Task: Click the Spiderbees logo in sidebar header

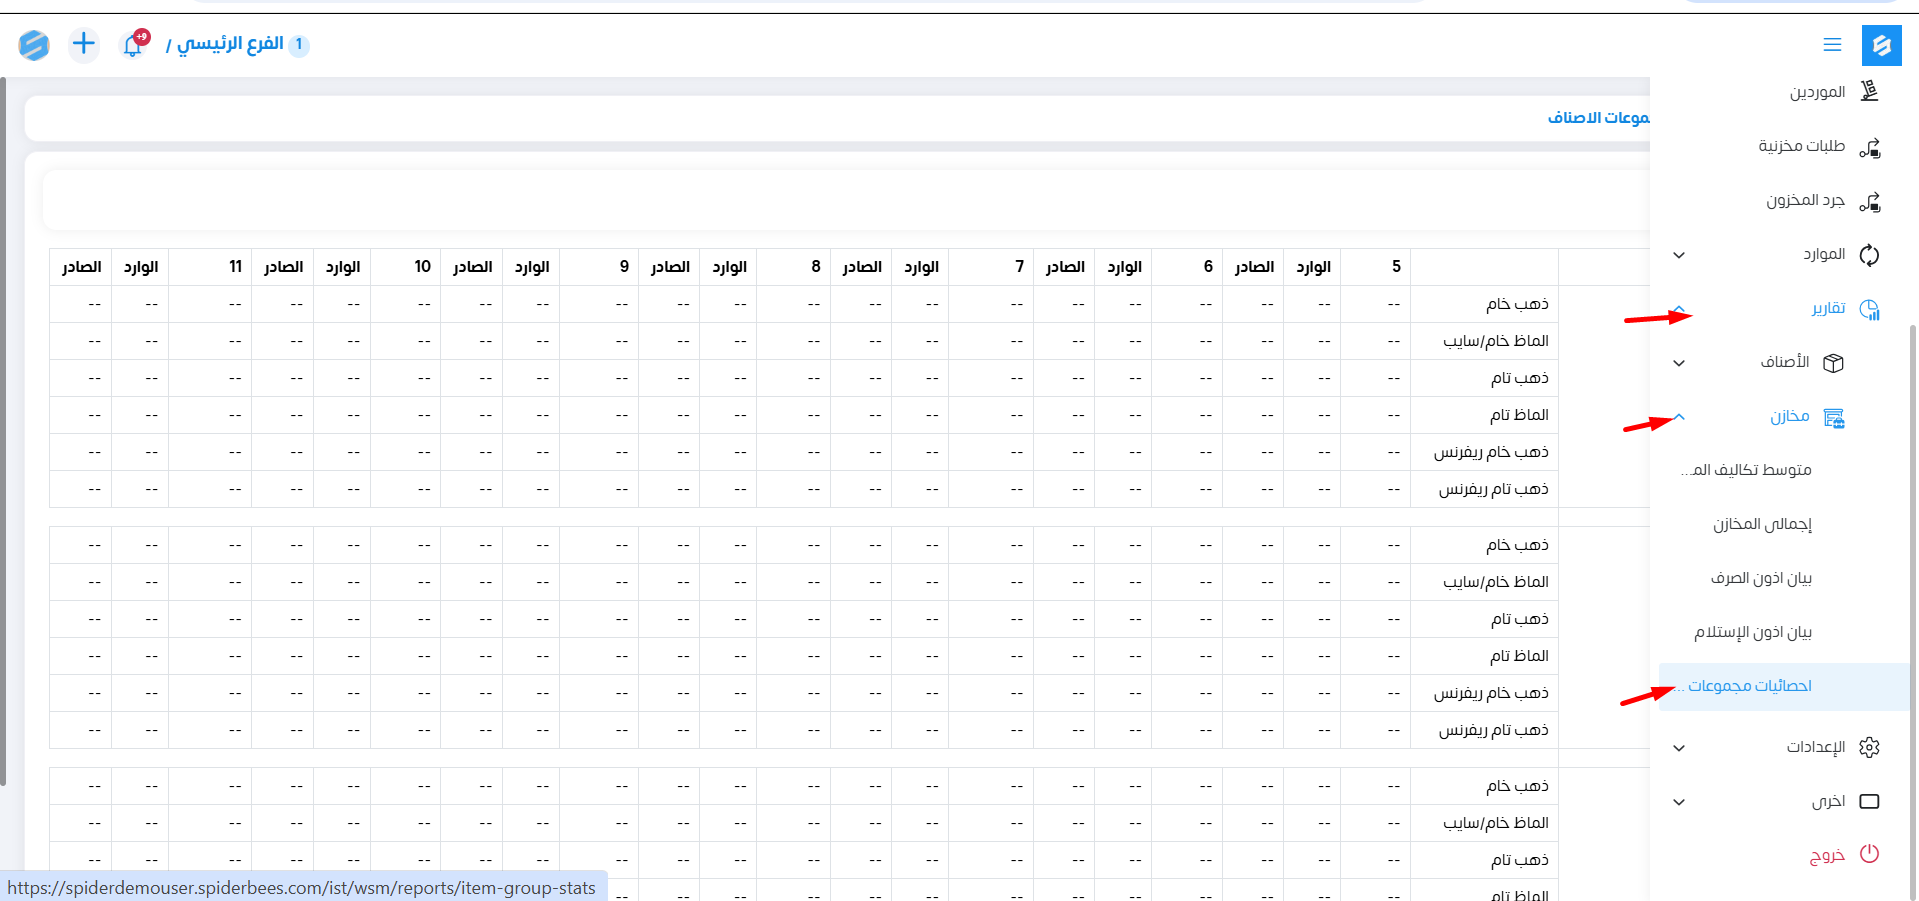Action: click(1881, 45)
